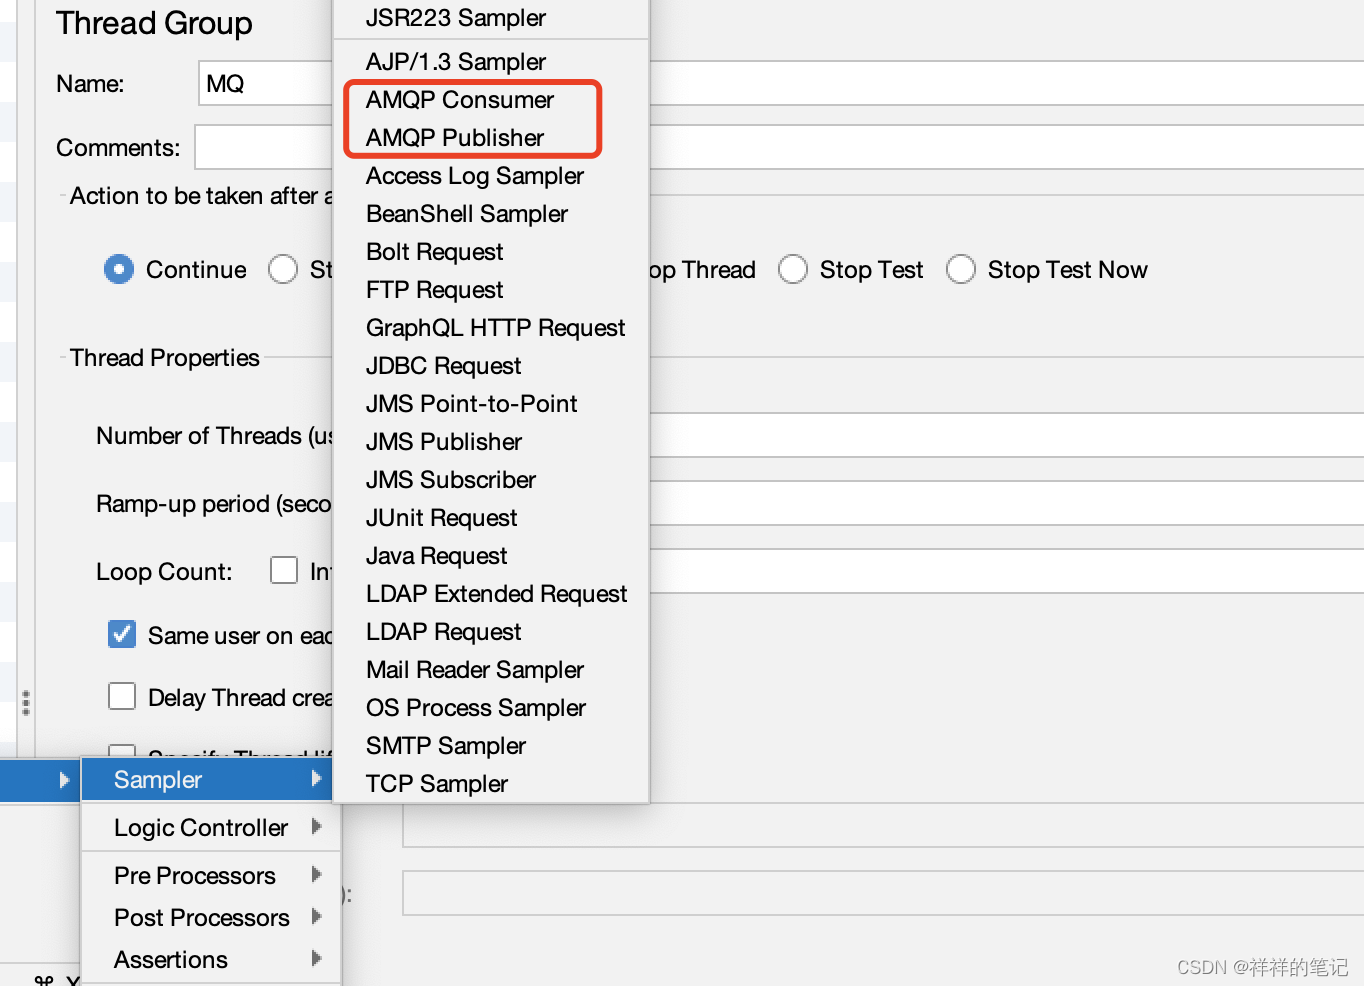Screen dimensions: 1364x986
Task: Select the Stop Test option
Action: 793,269
